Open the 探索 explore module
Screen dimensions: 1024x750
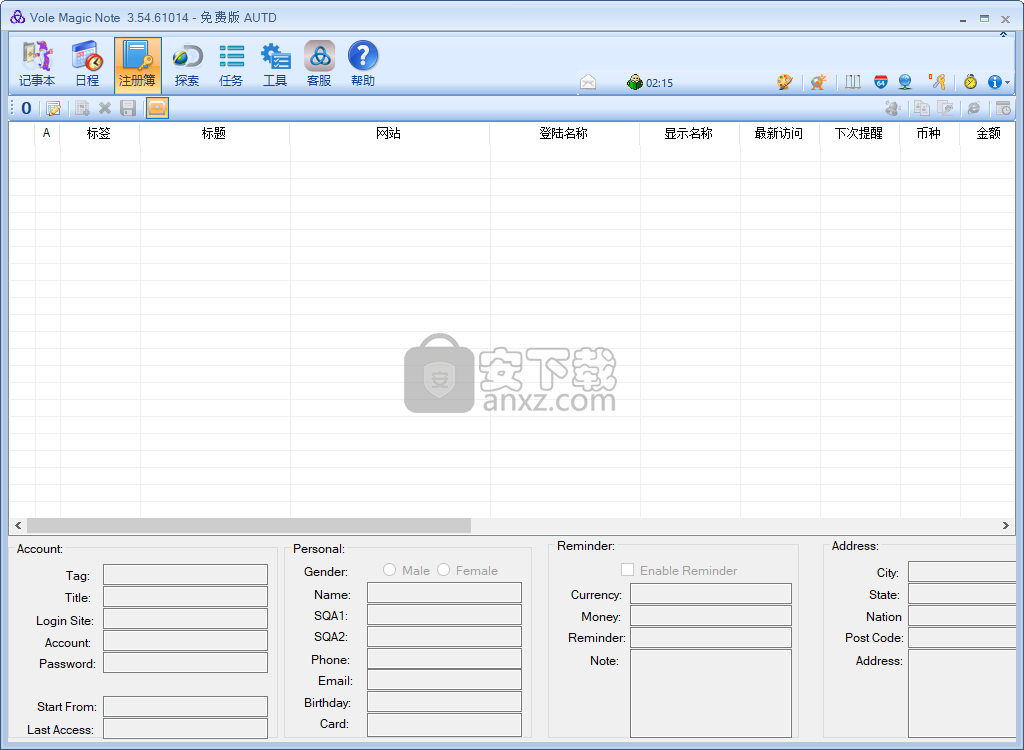(187, 65)
